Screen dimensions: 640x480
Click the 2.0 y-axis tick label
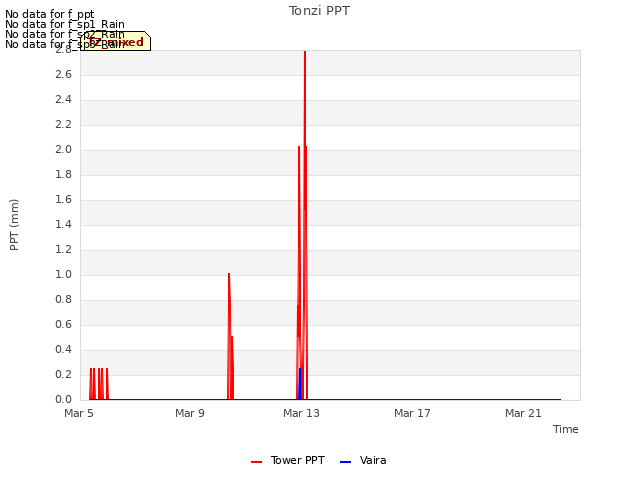pos(63,149)
